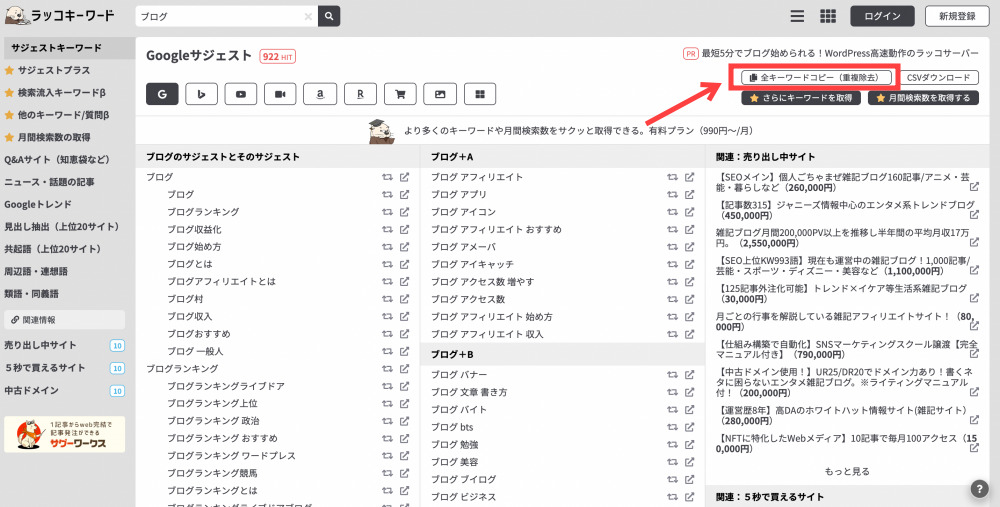Re-search icon for ブログ バナー
This screenshot has width=1000, height=507.
(x=672, y=374)
